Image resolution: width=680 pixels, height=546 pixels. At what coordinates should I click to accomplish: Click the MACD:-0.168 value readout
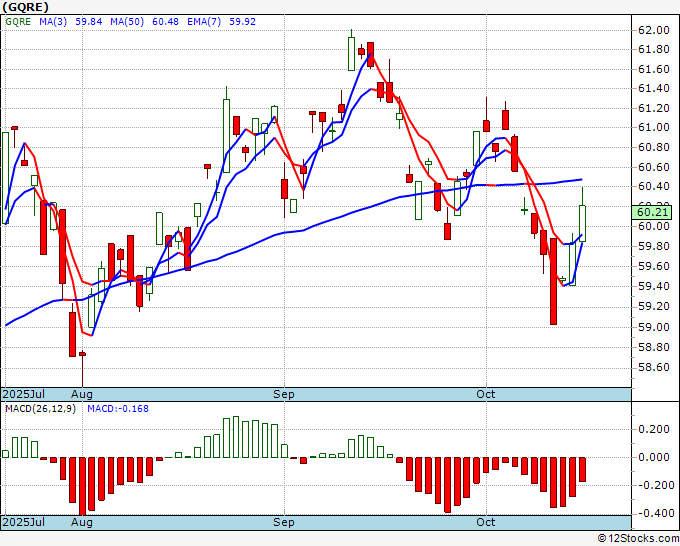pos(118,409)
